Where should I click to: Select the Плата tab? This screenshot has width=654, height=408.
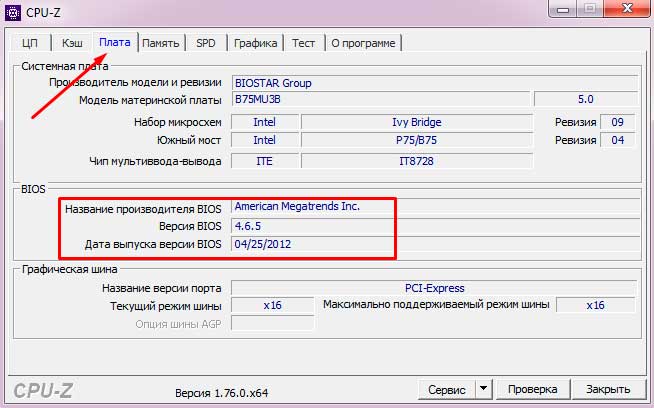[115, 43]
